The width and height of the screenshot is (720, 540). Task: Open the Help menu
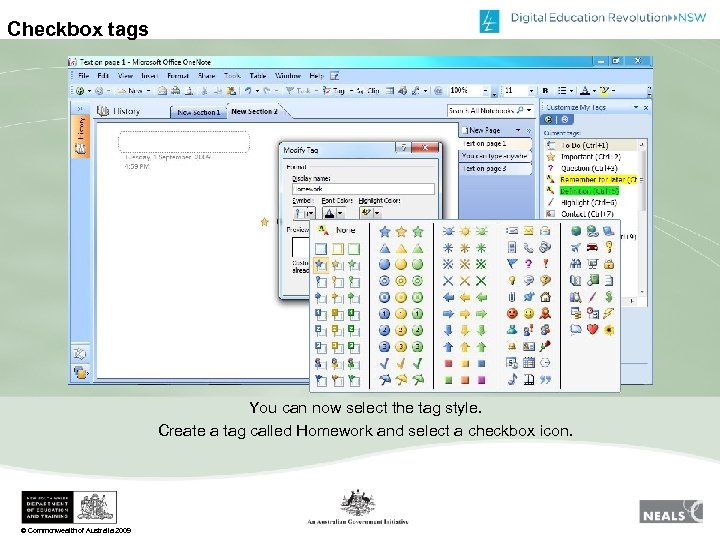point(316,76)
